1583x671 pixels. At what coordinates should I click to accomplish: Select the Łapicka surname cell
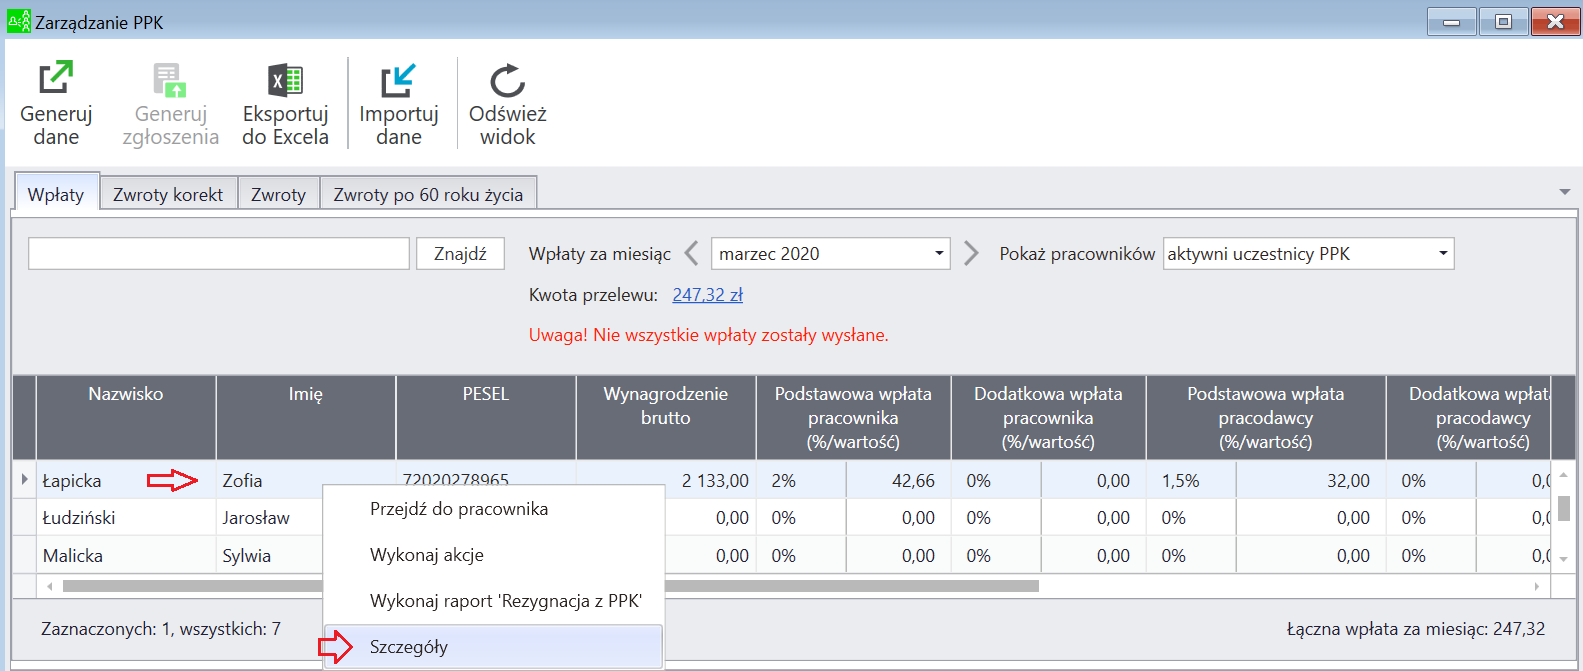point(126,480)
